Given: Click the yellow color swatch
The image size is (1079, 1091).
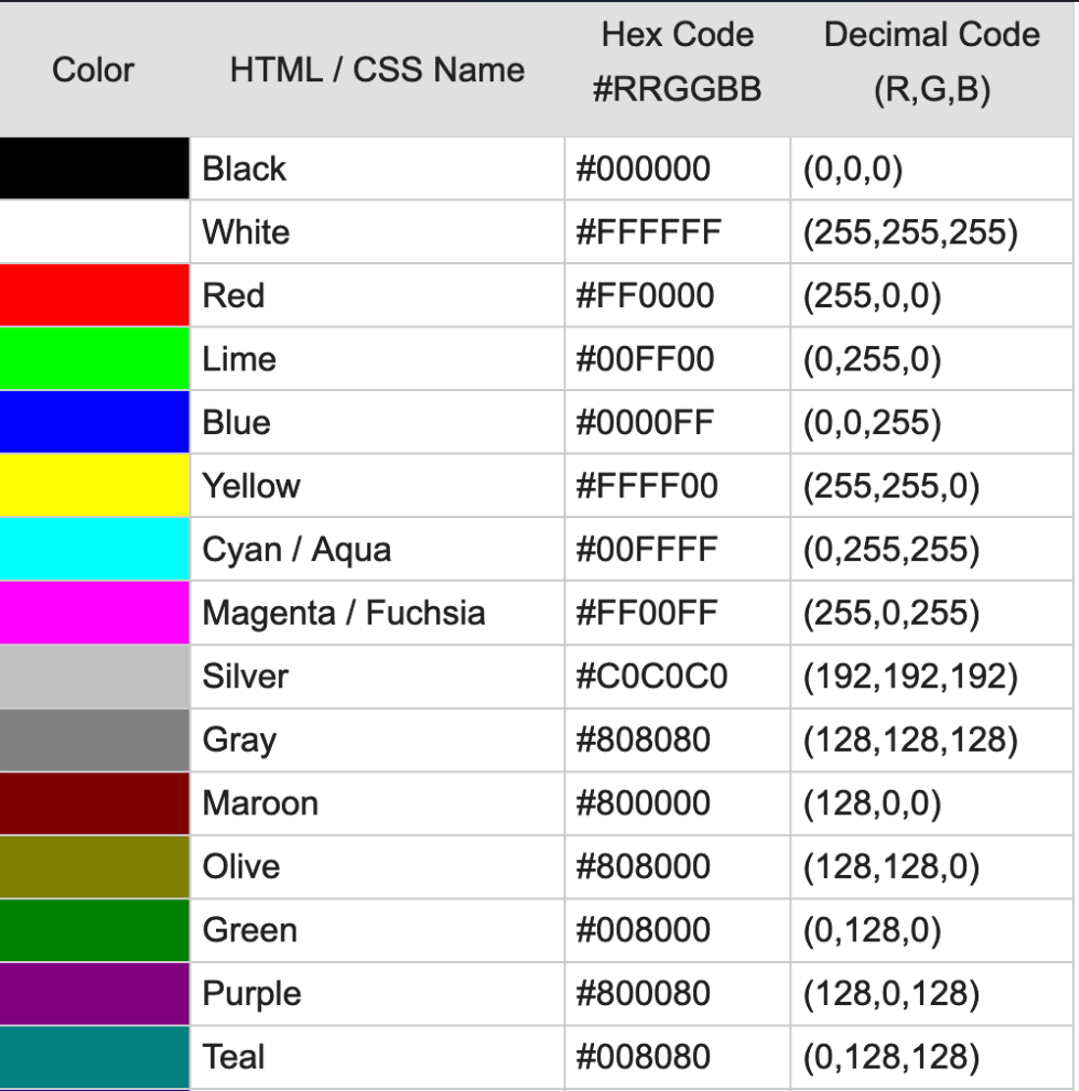Looking at the screenshot, I should (94, 486).
